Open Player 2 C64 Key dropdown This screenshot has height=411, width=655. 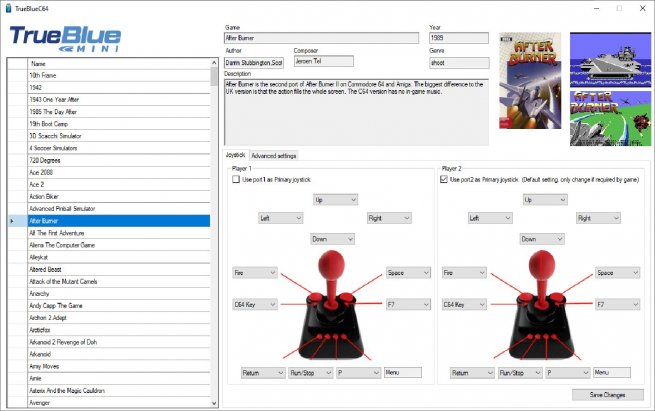click(465, 304)
